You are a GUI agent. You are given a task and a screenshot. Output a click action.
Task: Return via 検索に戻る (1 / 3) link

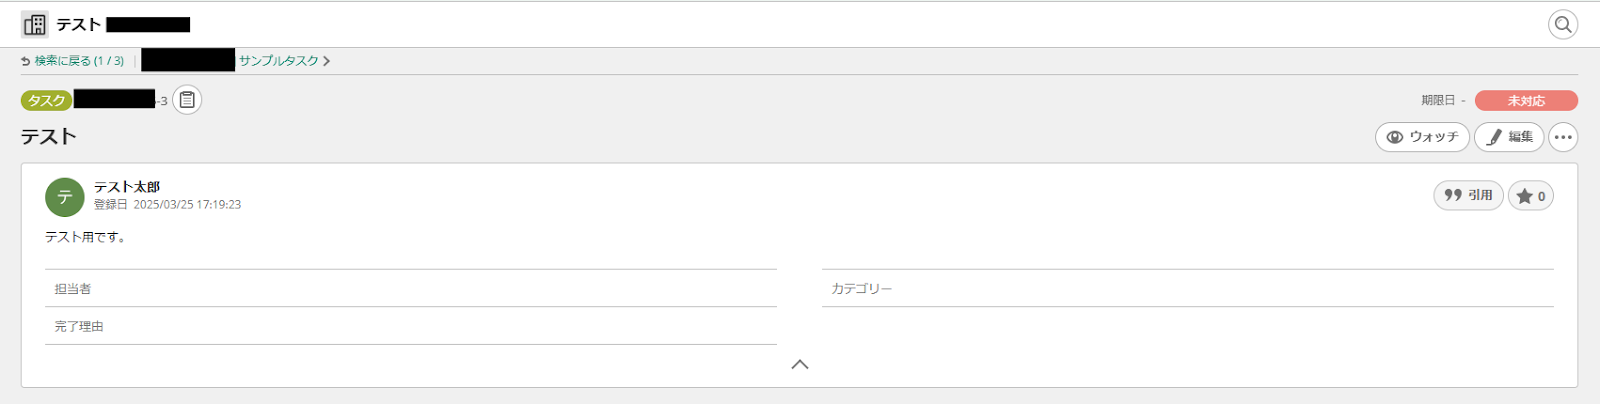(79, 61)
